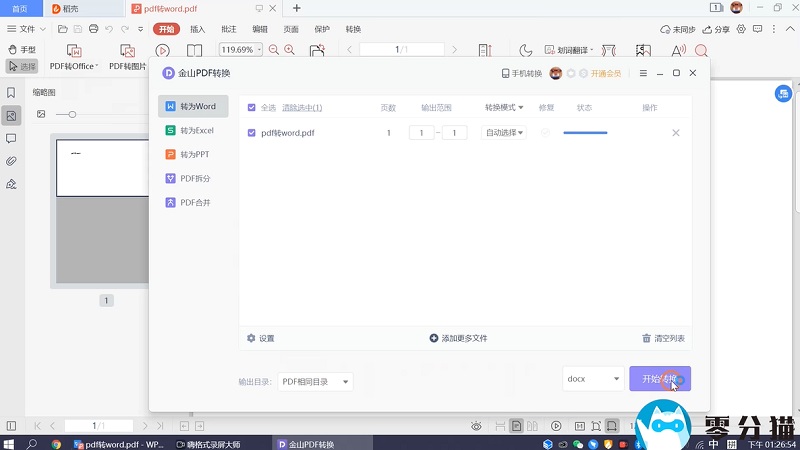This screenshot has height=450, width=800.
Task: Select the Convert to Word tab
Action: pyautogui.click(x=193, y=106)
